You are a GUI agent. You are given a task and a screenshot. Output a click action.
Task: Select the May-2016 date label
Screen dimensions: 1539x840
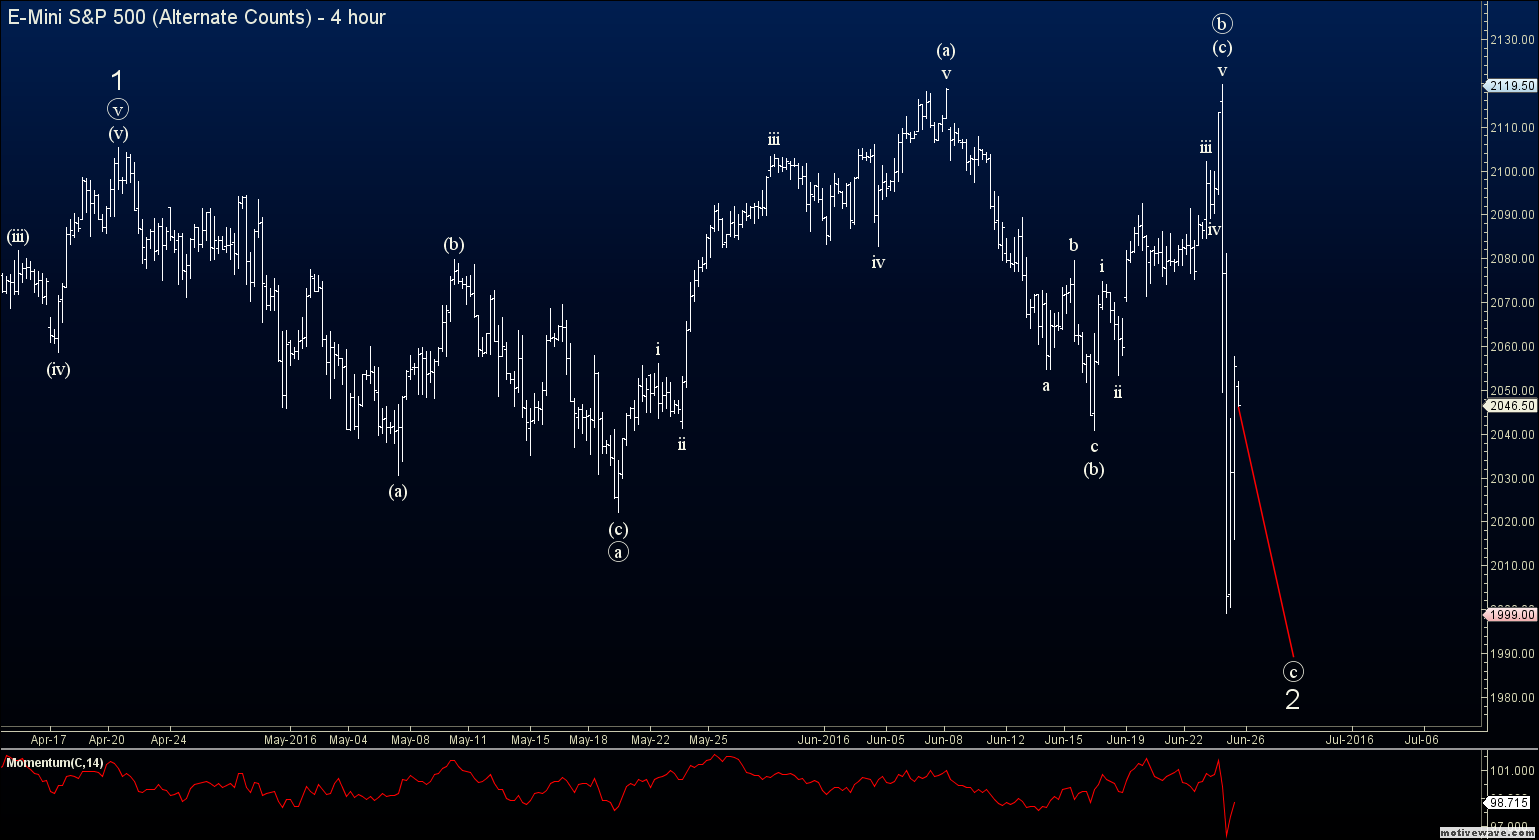pyautogui.click(x=290, y=741)
